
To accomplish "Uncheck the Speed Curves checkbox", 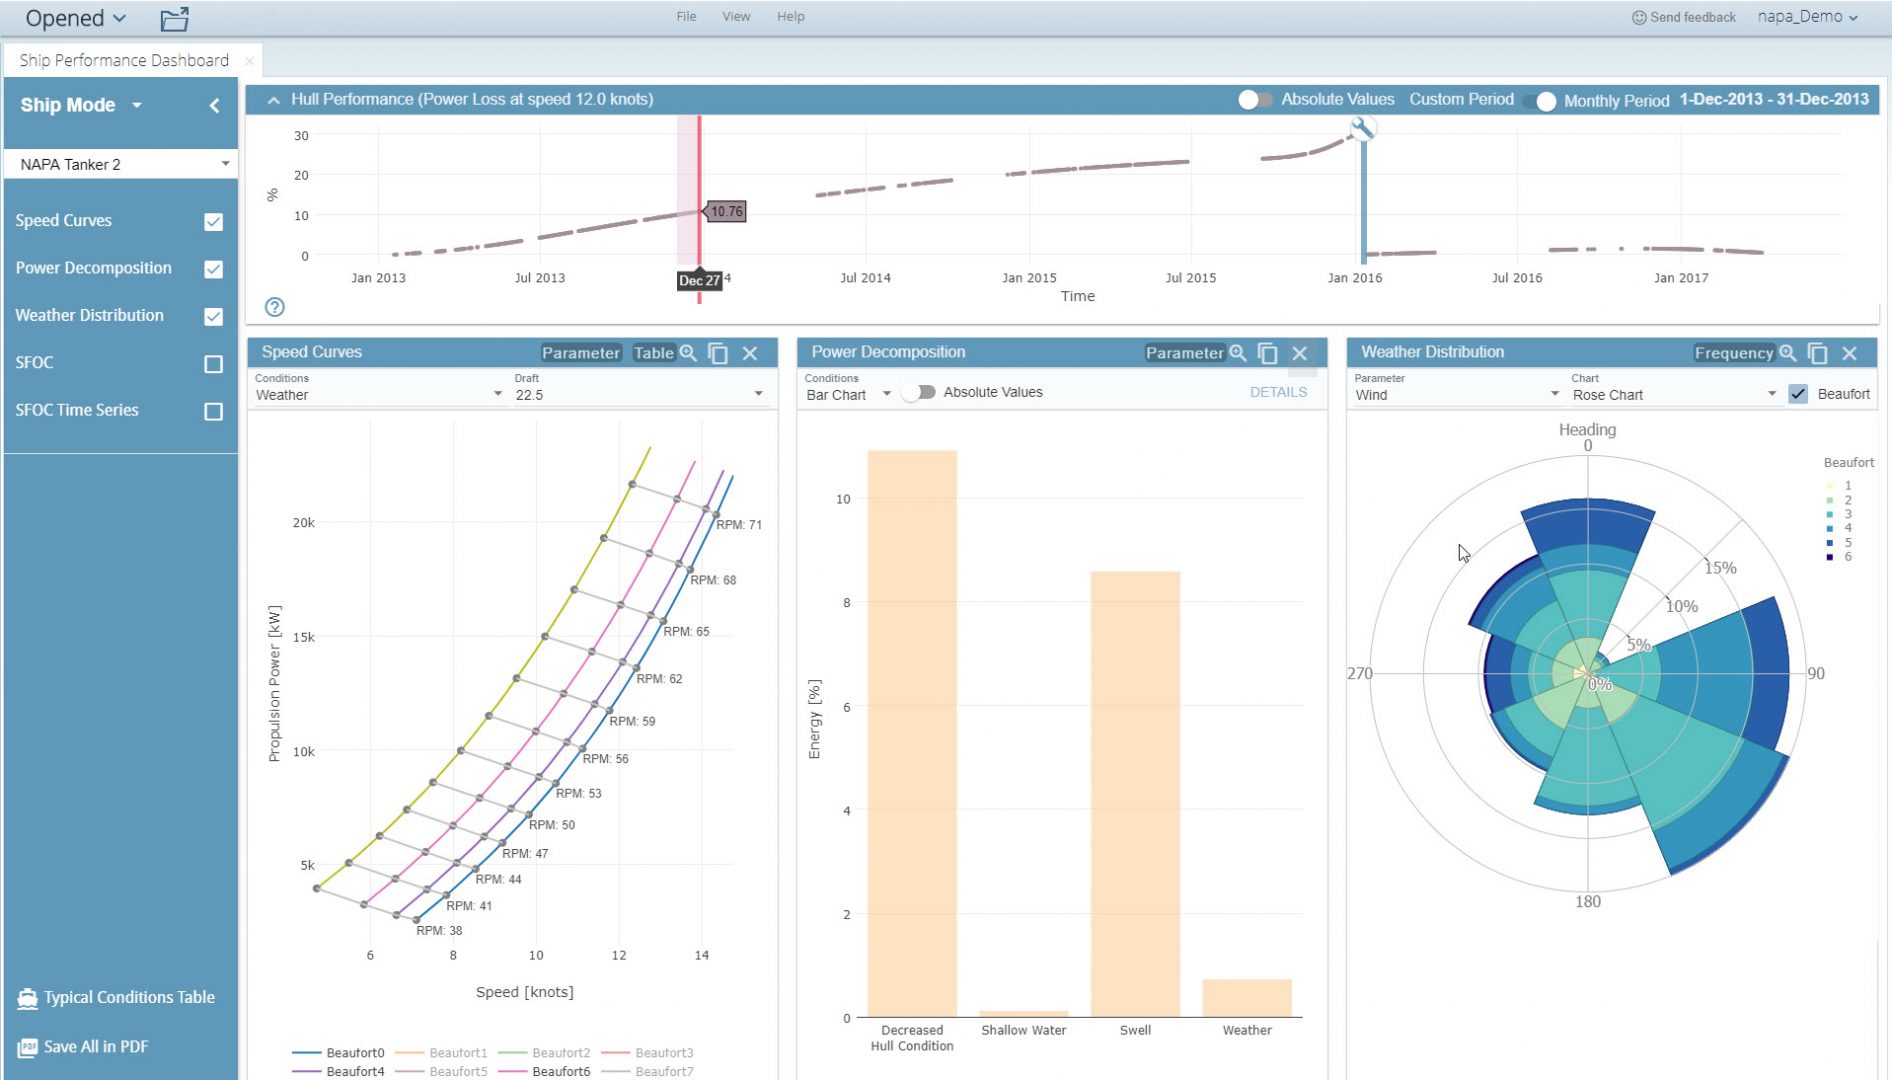I will pos(212,221).
